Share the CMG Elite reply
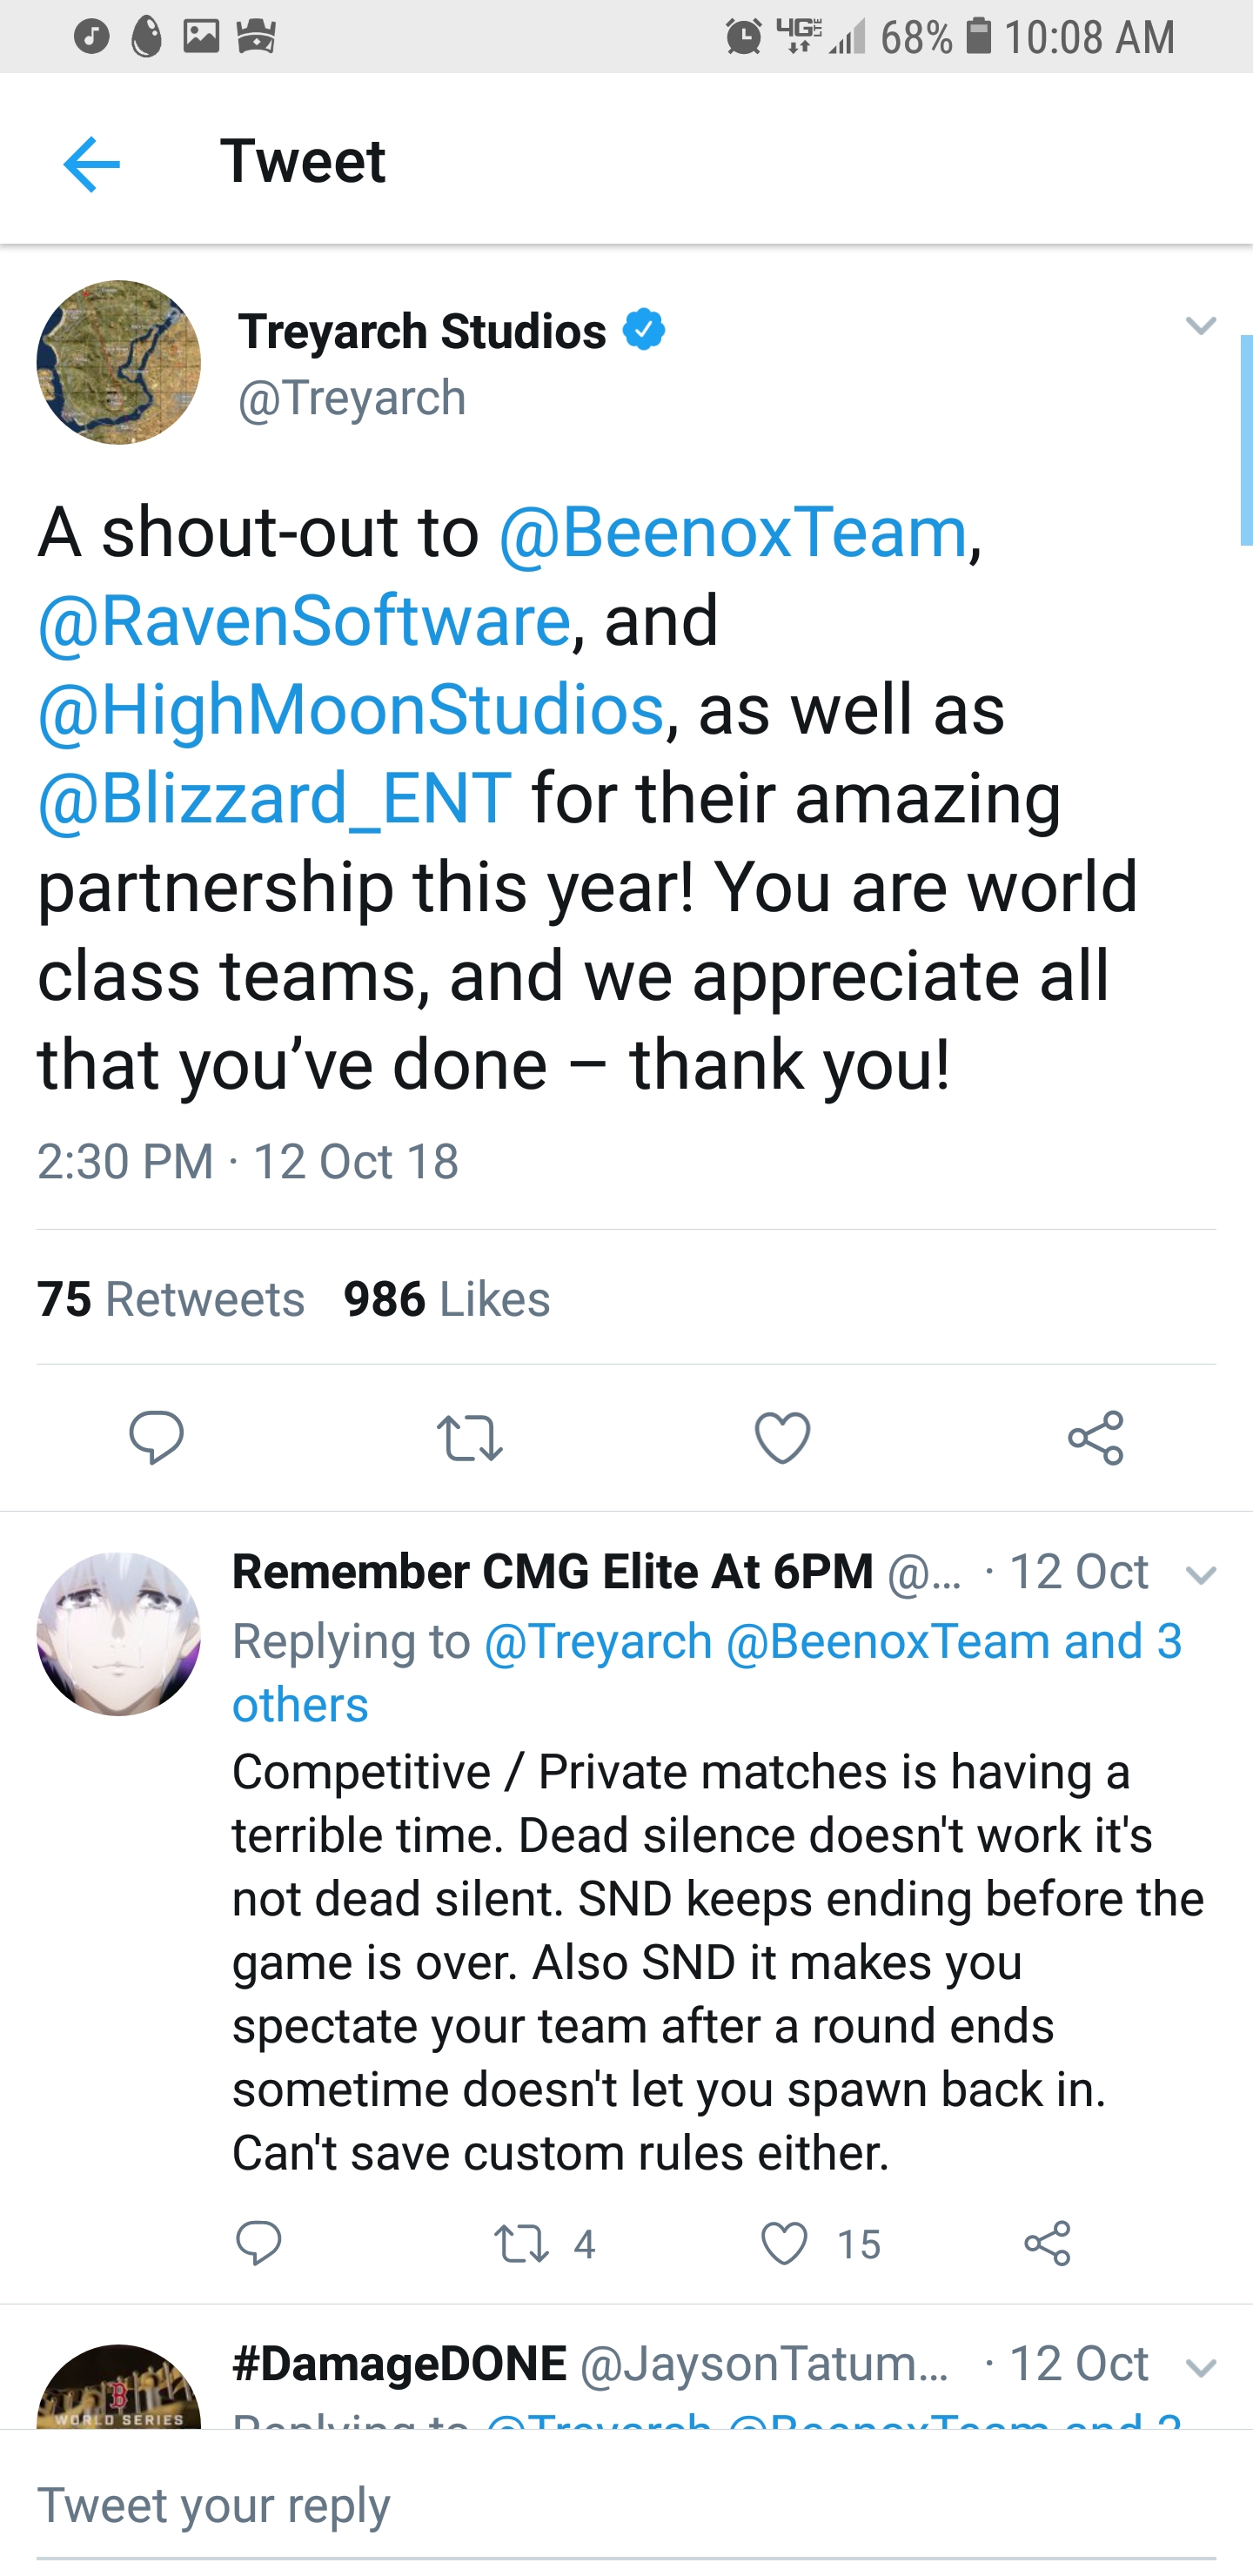Viewport: 1253px width, 2576px height. [1047, 2243]
